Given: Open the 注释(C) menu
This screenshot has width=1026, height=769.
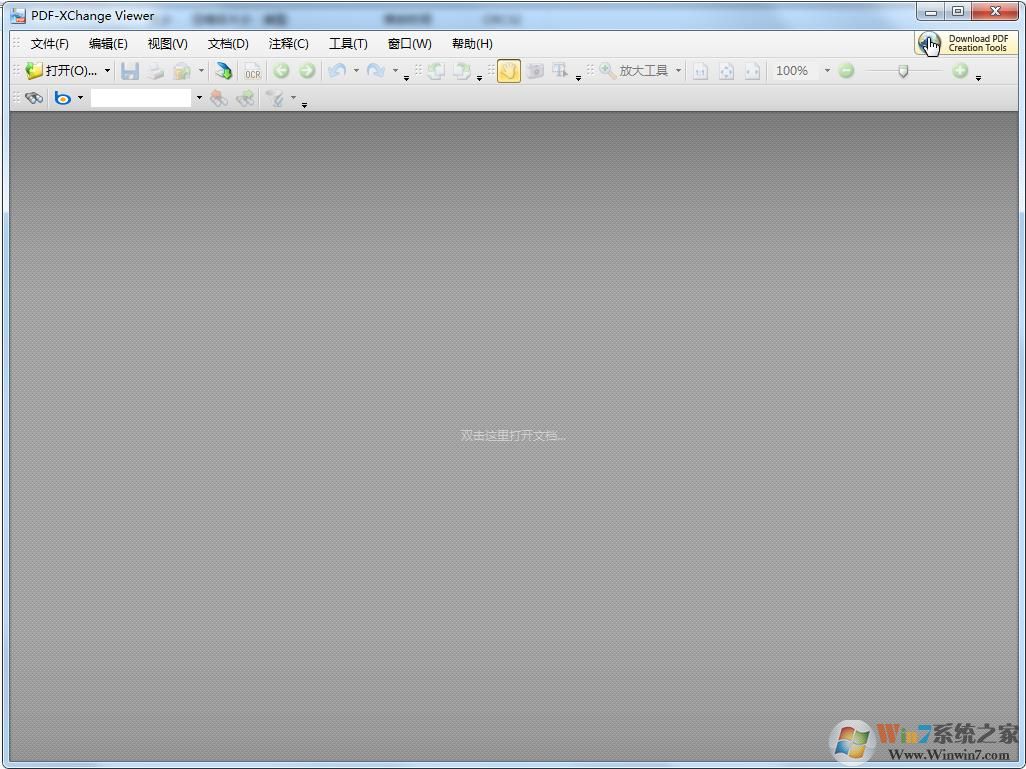Looking at the screenshot, I should point(288,43).
